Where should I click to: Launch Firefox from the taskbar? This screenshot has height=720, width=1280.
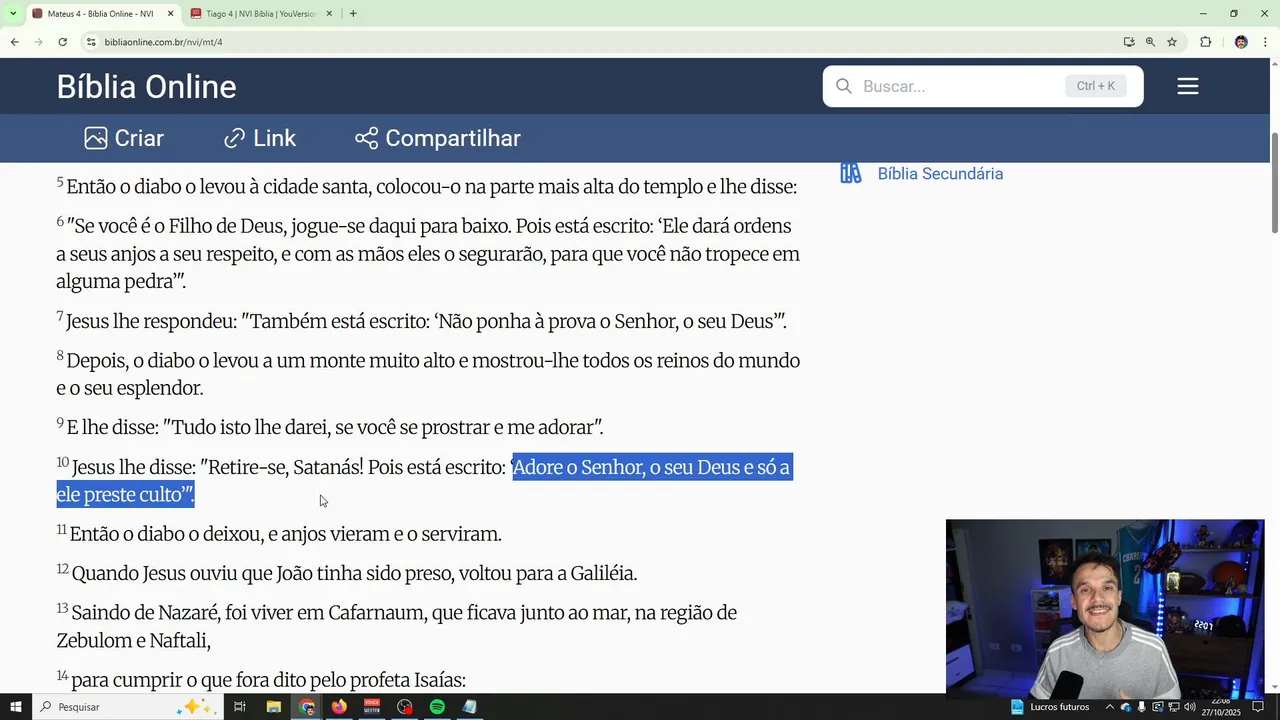click(x=339, y=707)
